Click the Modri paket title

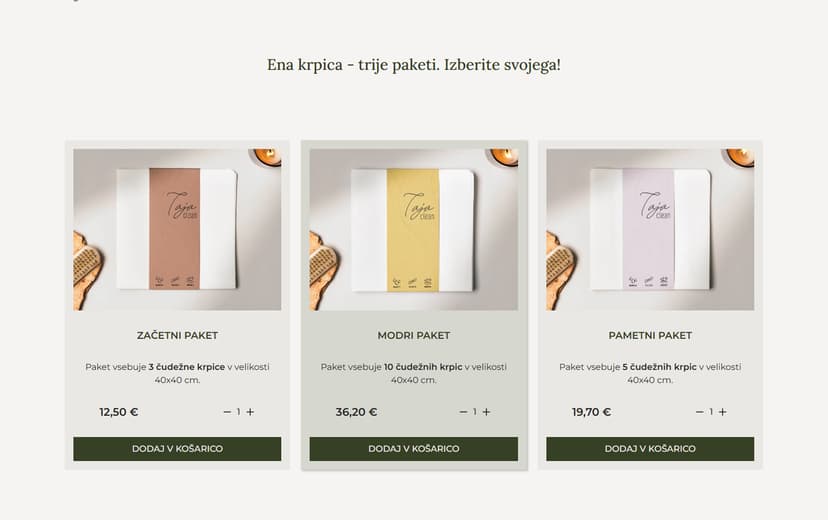pos(413,335)
